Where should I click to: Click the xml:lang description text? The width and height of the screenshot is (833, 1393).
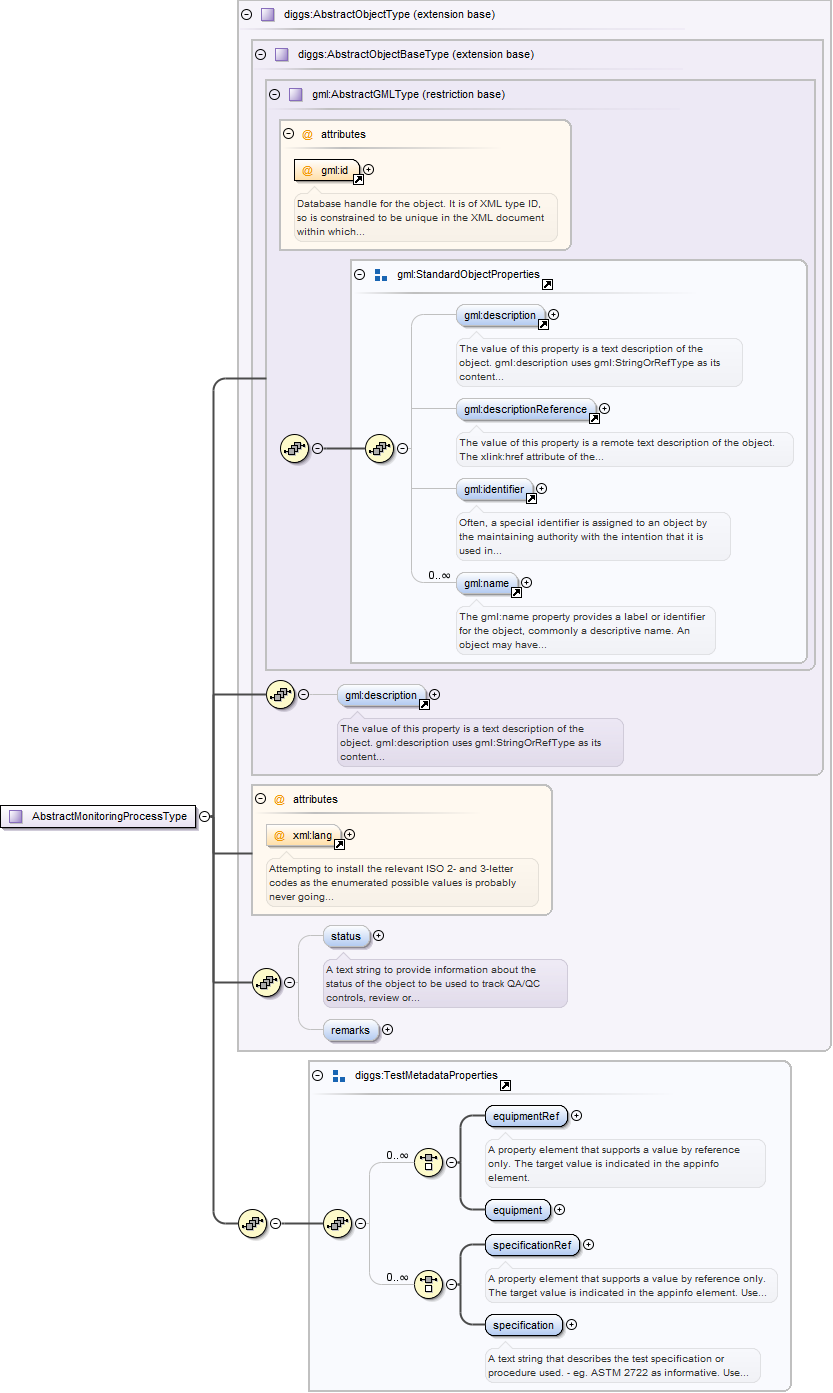pyautogui.click(x=402, y=883)
